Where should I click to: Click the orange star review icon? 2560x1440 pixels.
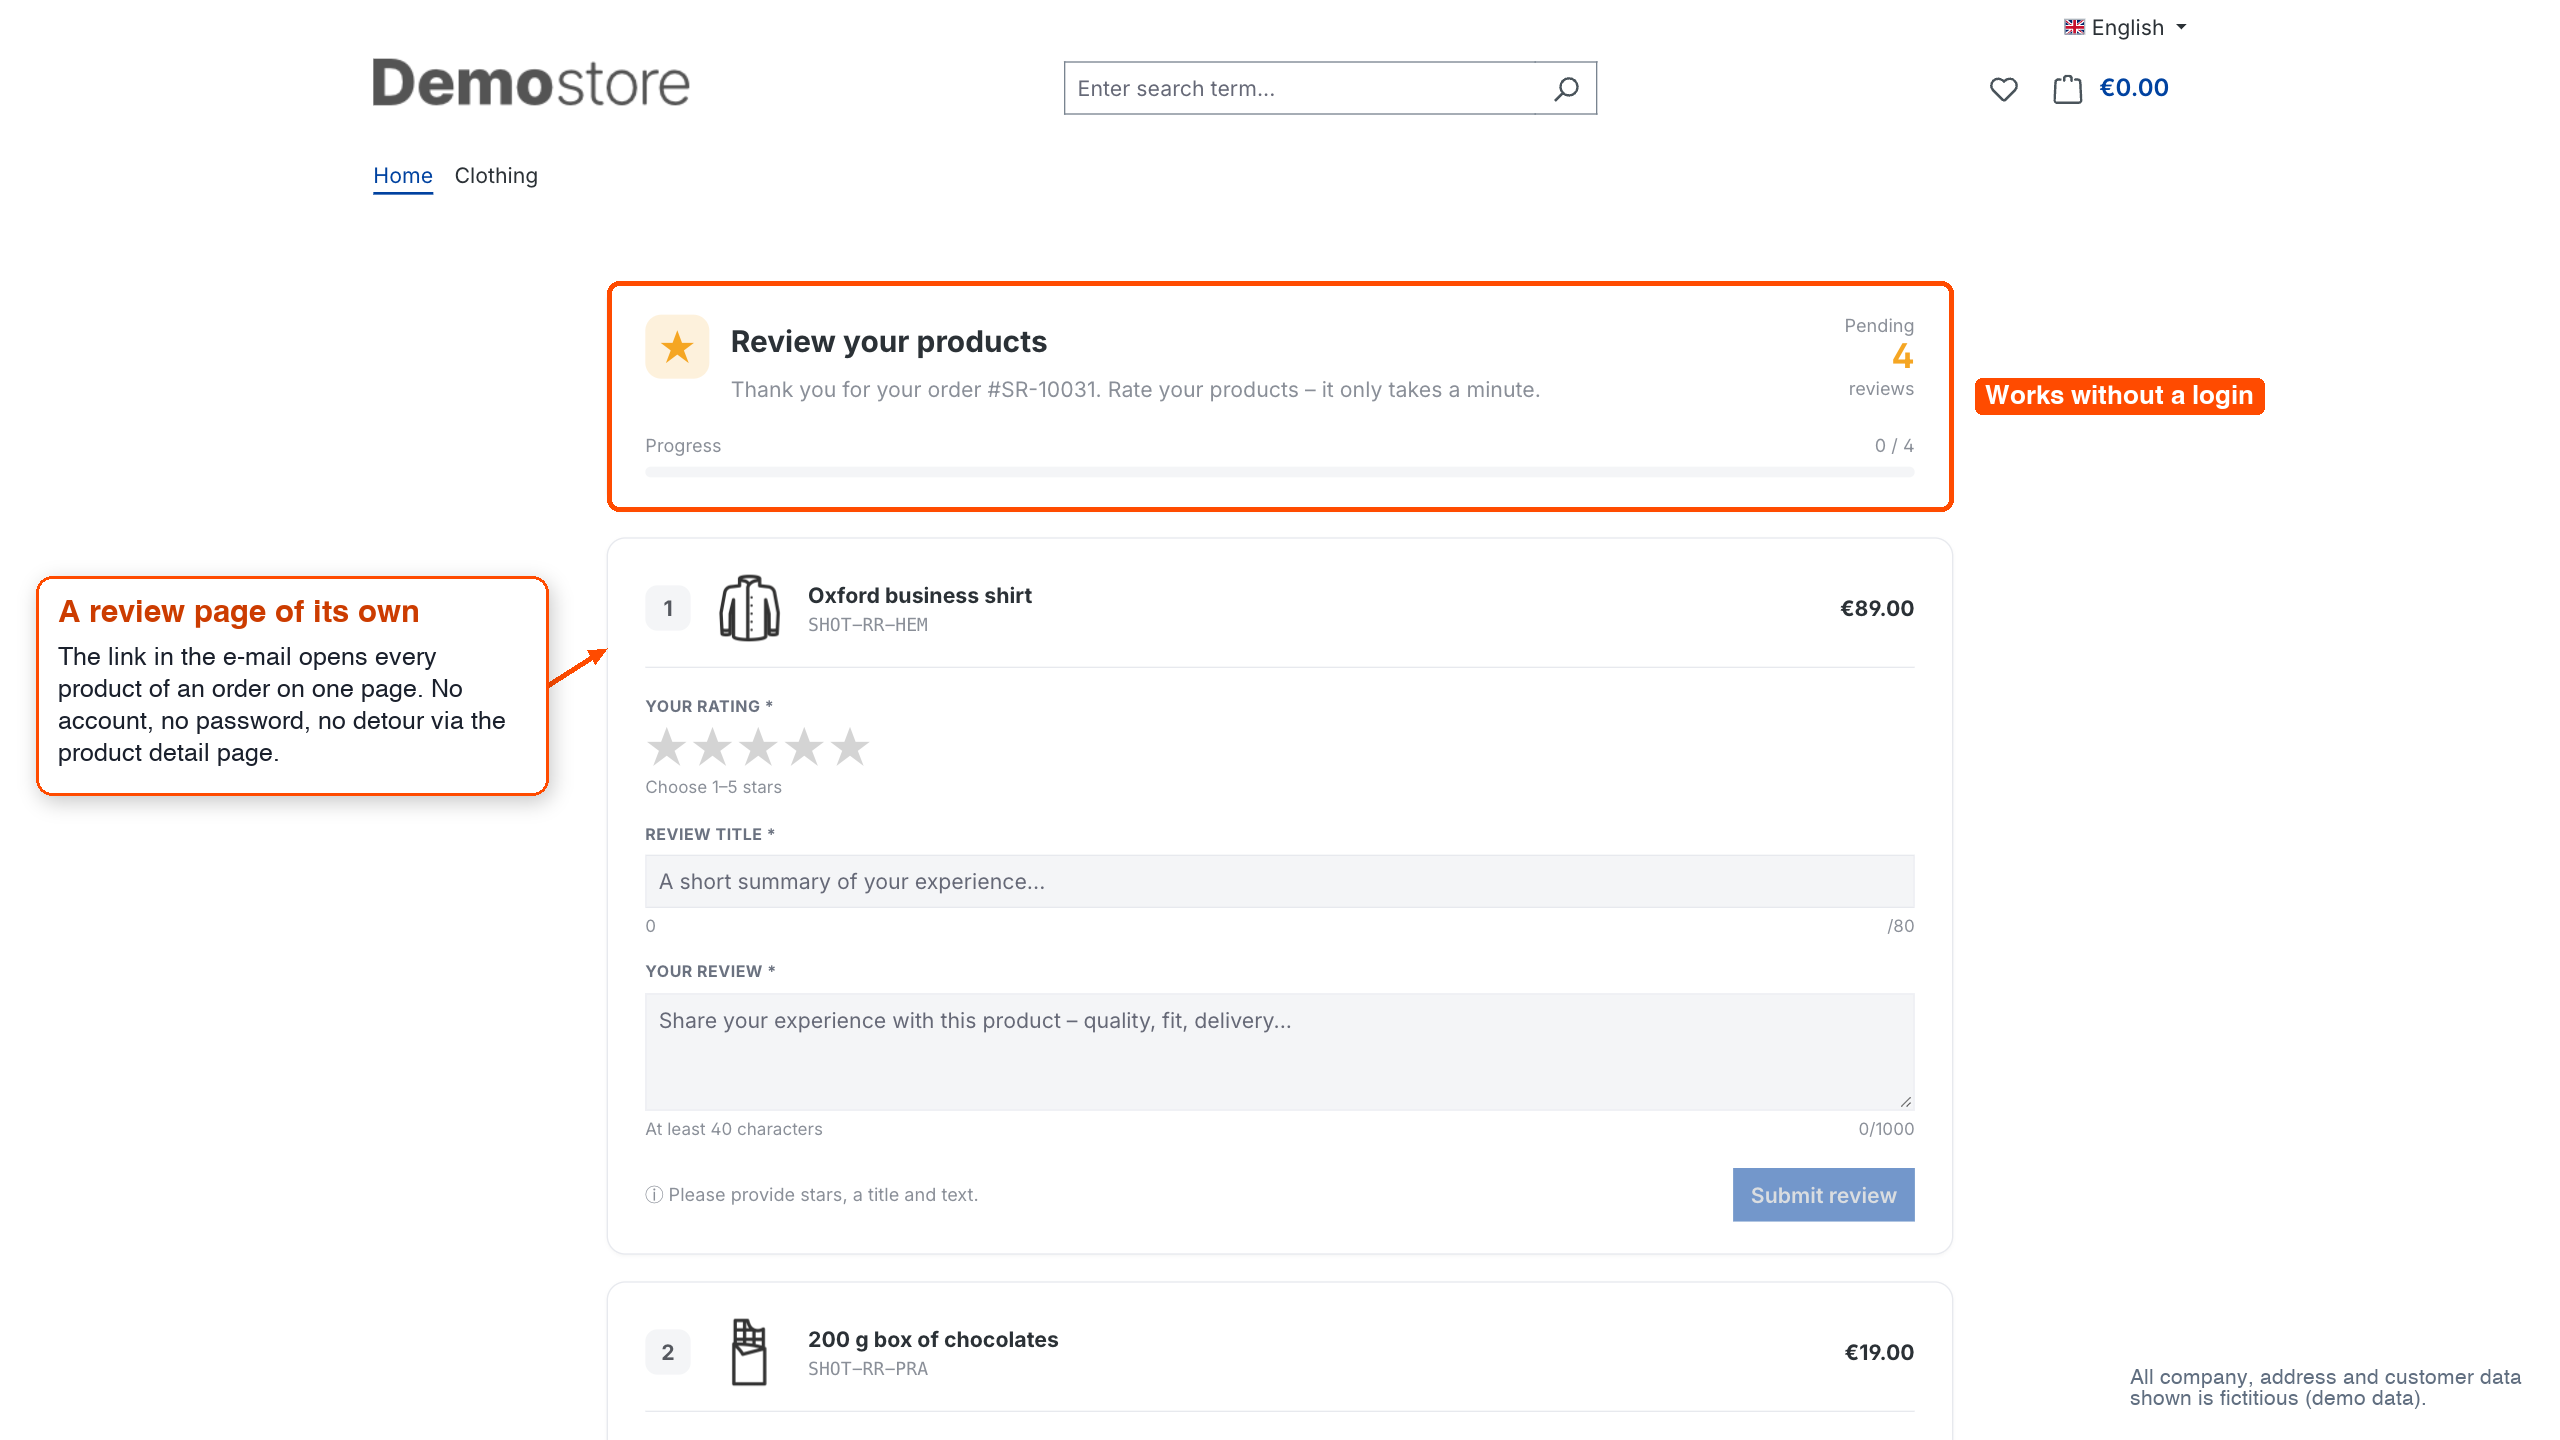coord(677,347)
